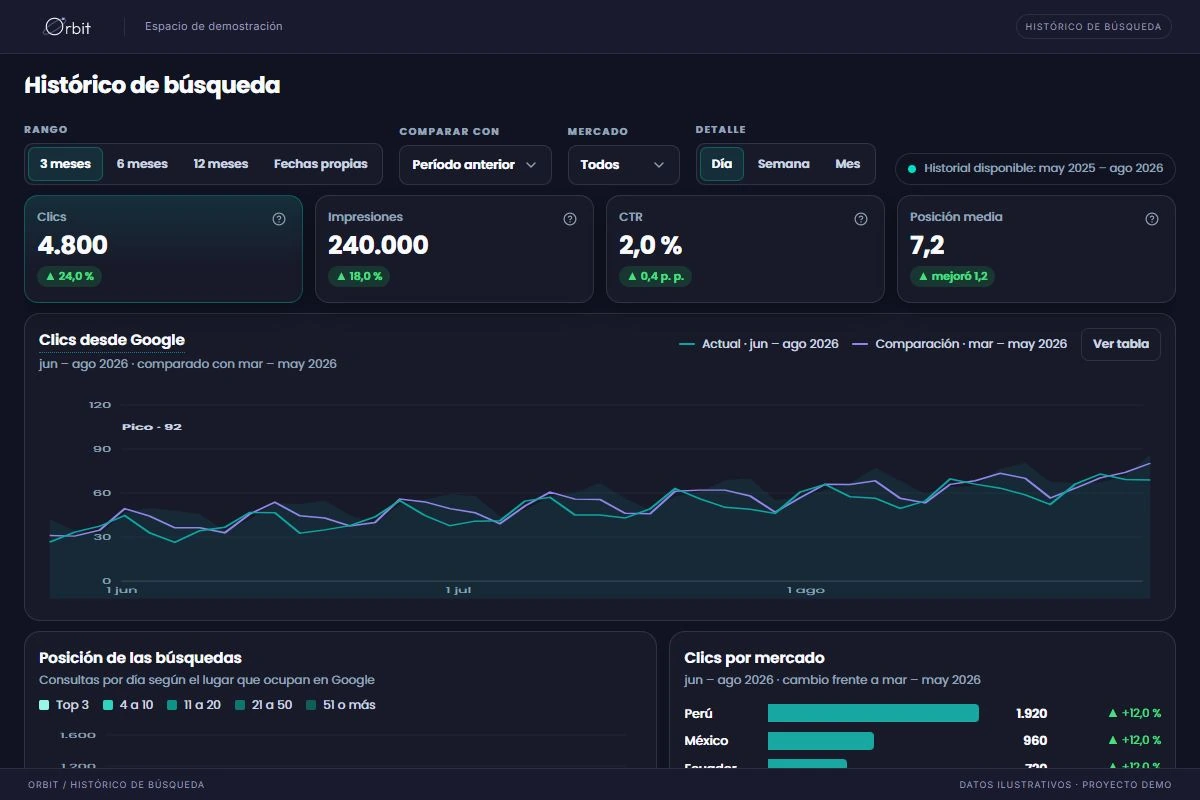Choose Fechas propias range option
Viewport: 1200px width, 800px height.
point(321,164)
